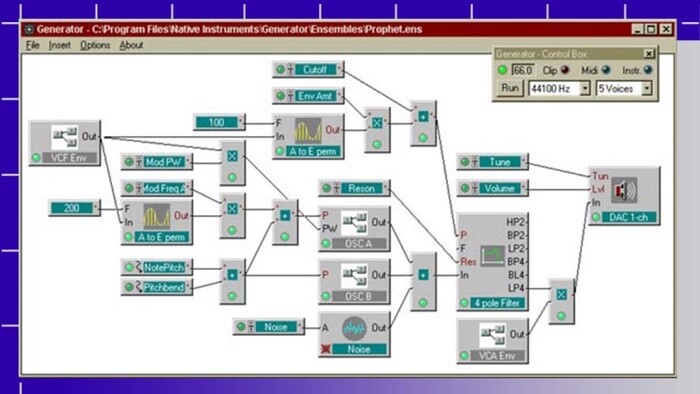Click the 4 pole Filter label

pyautogui.click(x=497, y=303)
